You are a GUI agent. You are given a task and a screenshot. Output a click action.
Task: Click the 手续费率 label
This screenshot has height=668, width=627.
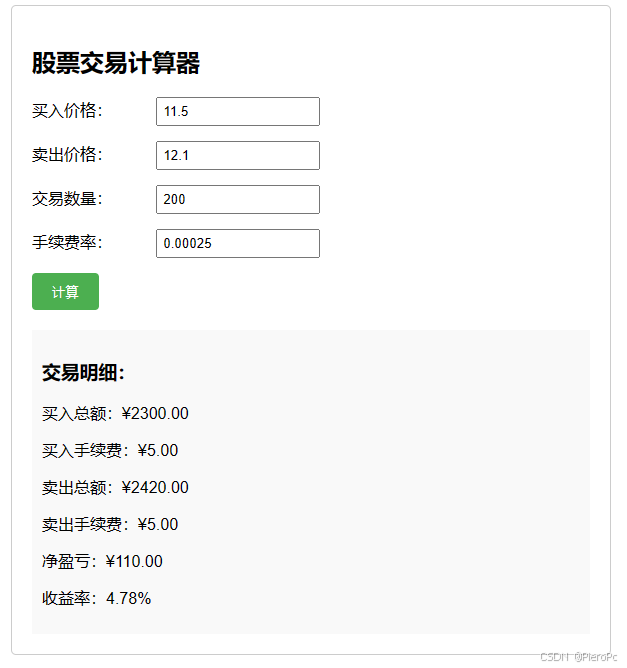coord(67,243)
